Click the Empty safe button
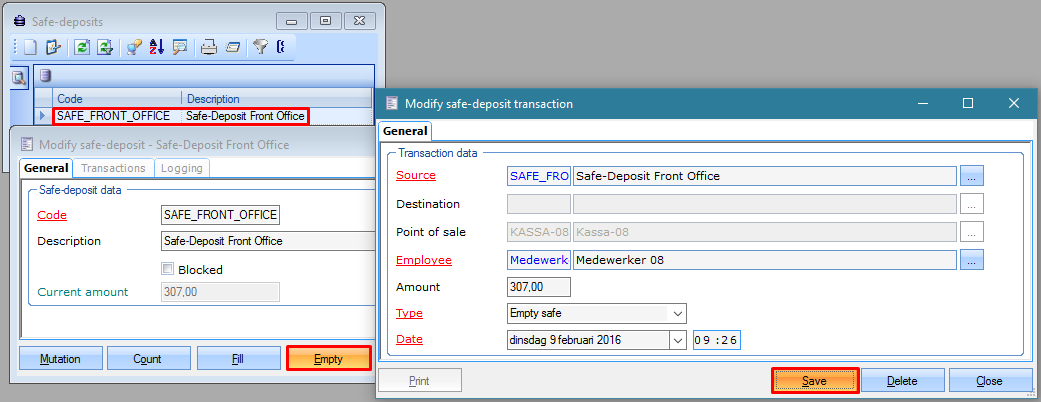Screen dimensions: 1041x402 (328, 358)
